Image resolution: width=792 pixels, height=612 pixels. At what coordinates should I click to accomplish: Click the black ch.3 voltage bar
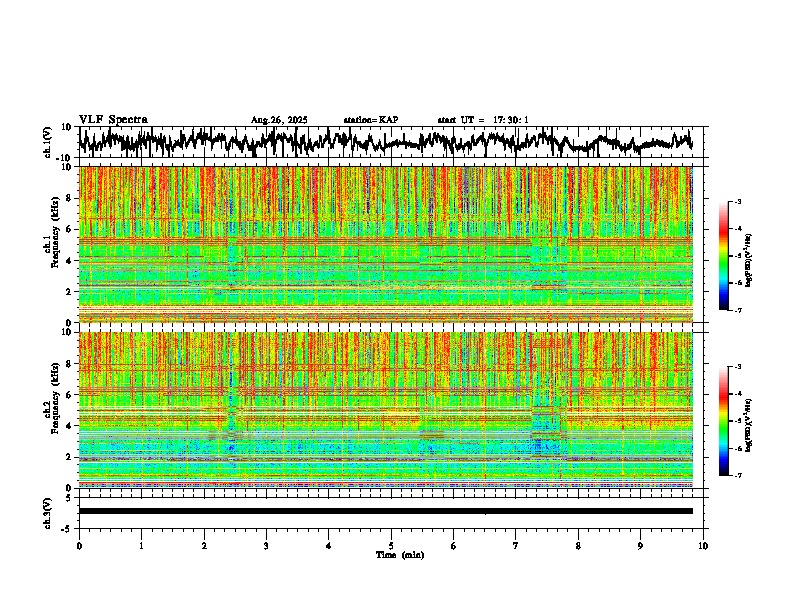(386, 511)
